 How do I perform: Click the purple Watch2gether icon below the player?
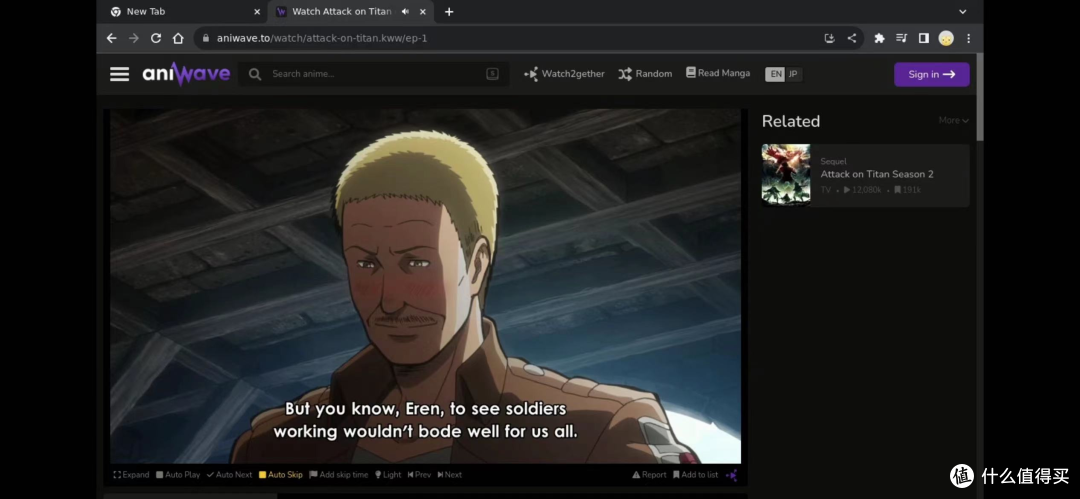731,475
